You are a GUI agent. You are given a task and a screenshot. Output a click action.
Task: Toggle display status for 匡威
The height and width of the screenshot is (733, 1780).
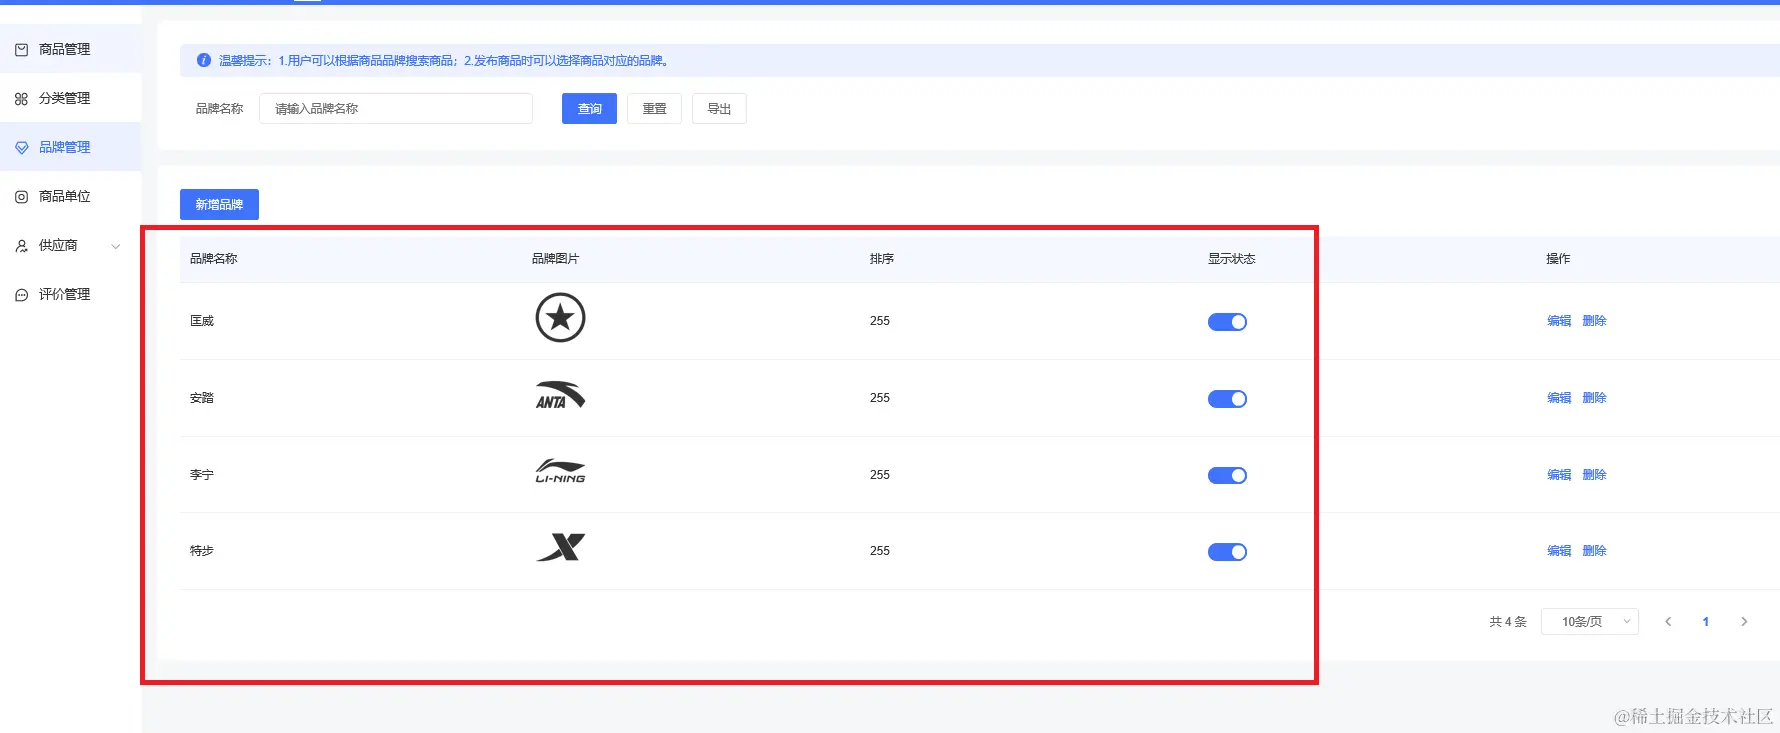1227,322
